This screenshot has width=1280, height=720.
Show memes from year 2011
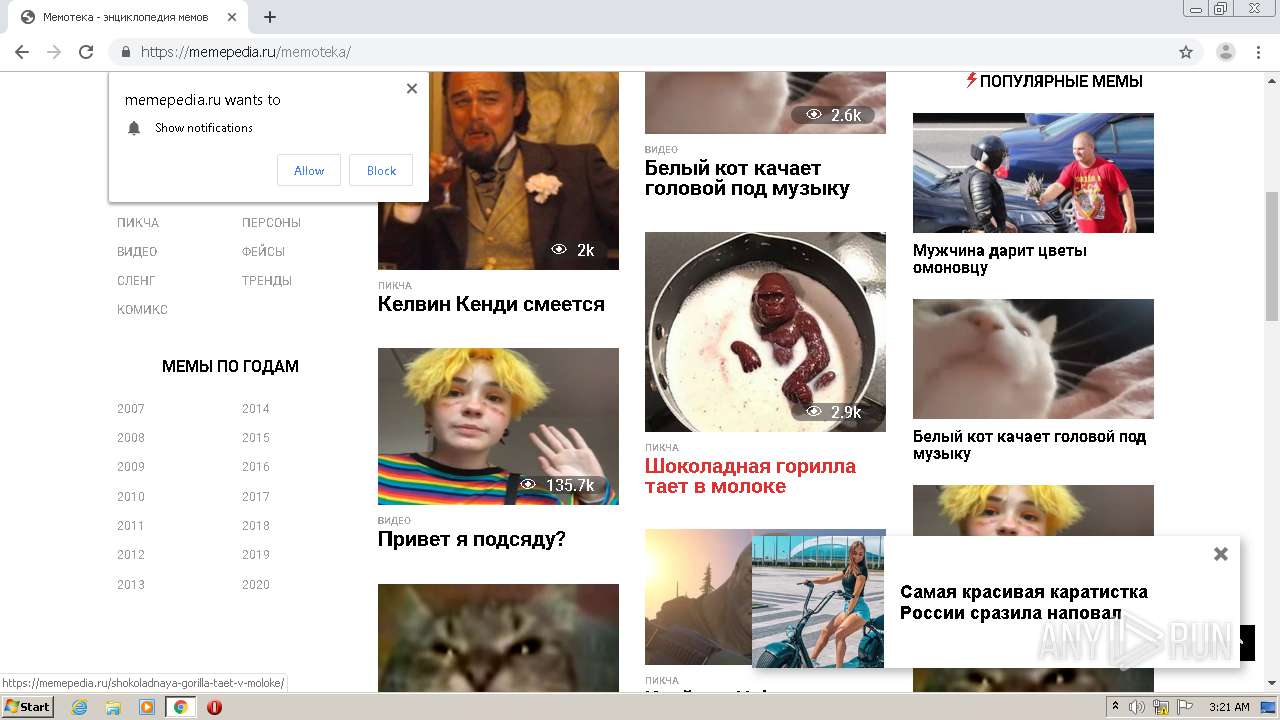pos(131,526)
